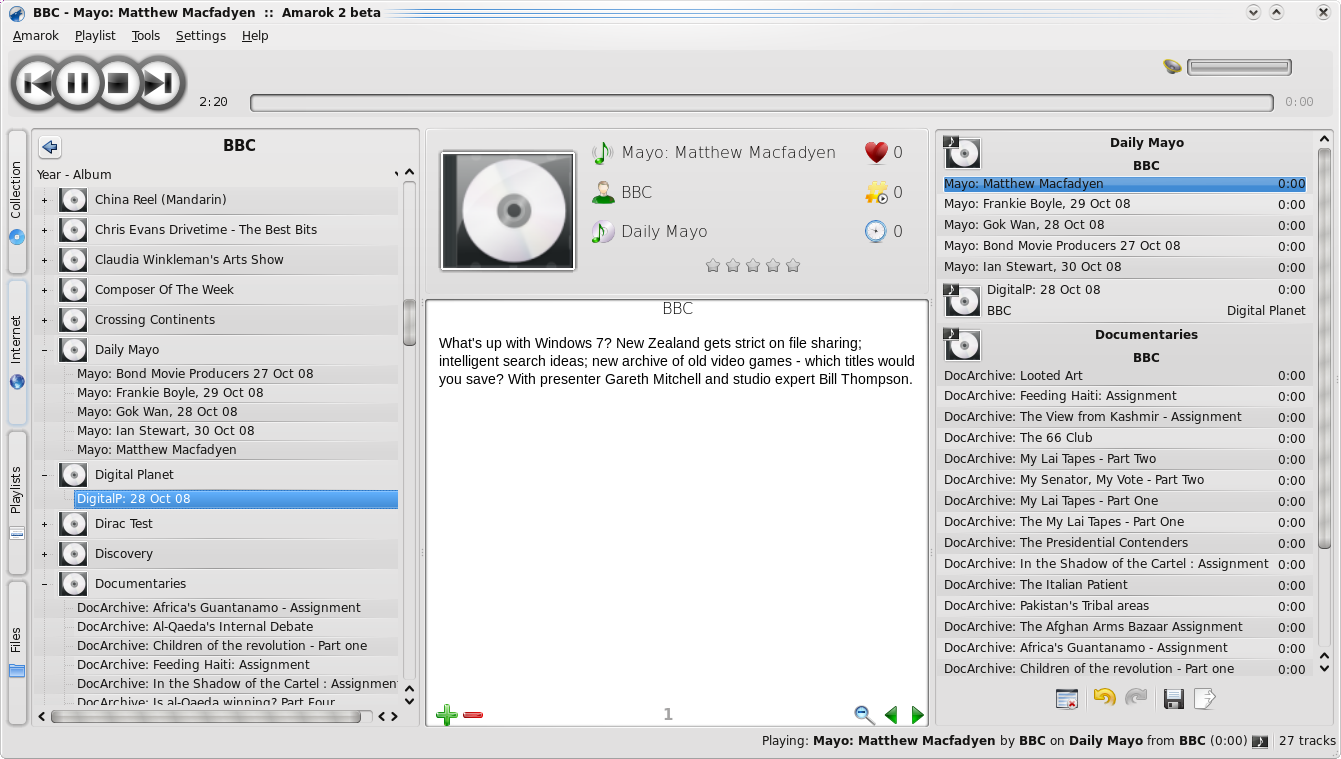Viewport: 1341px width, 759px height.
Task: Click the play count star icon
Action: [x=876, y=193]
